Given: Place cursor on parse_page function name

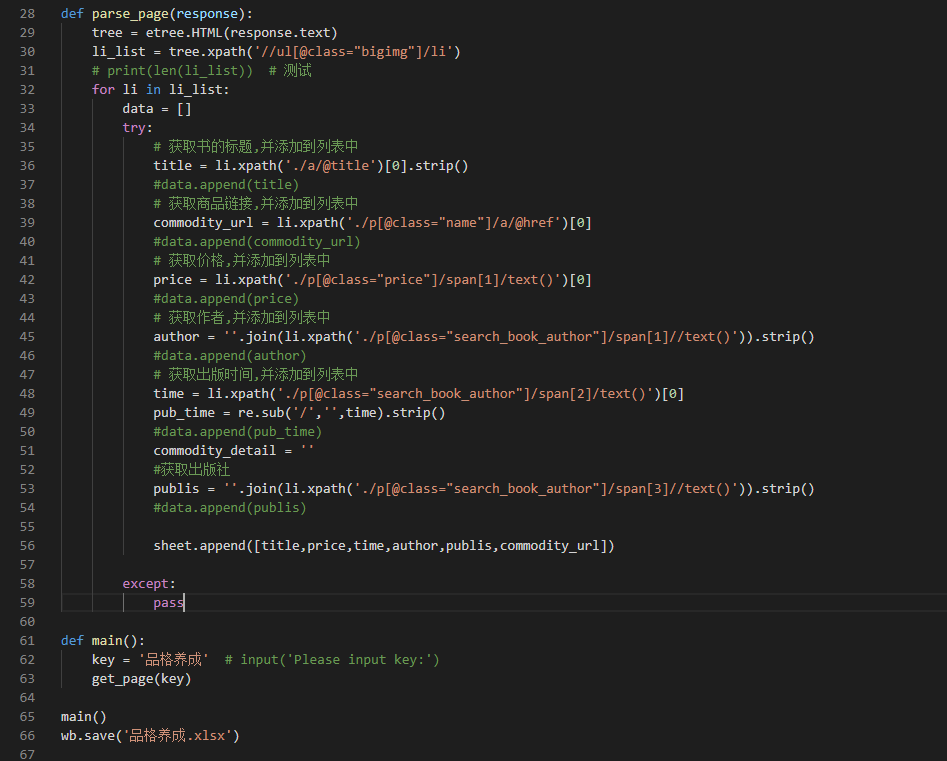Looking at the screenshot, I should (130, 14).
